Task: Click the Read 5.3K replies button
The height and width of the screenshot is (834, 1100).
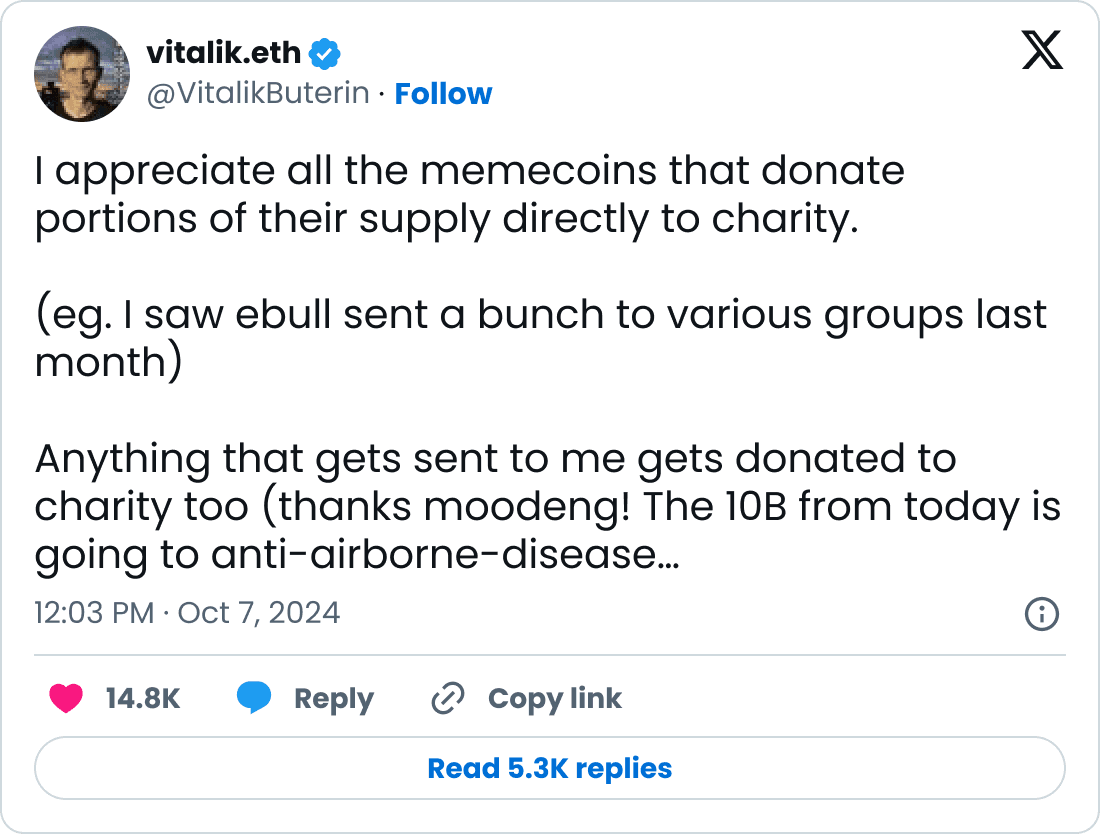Action: [550, 768]
